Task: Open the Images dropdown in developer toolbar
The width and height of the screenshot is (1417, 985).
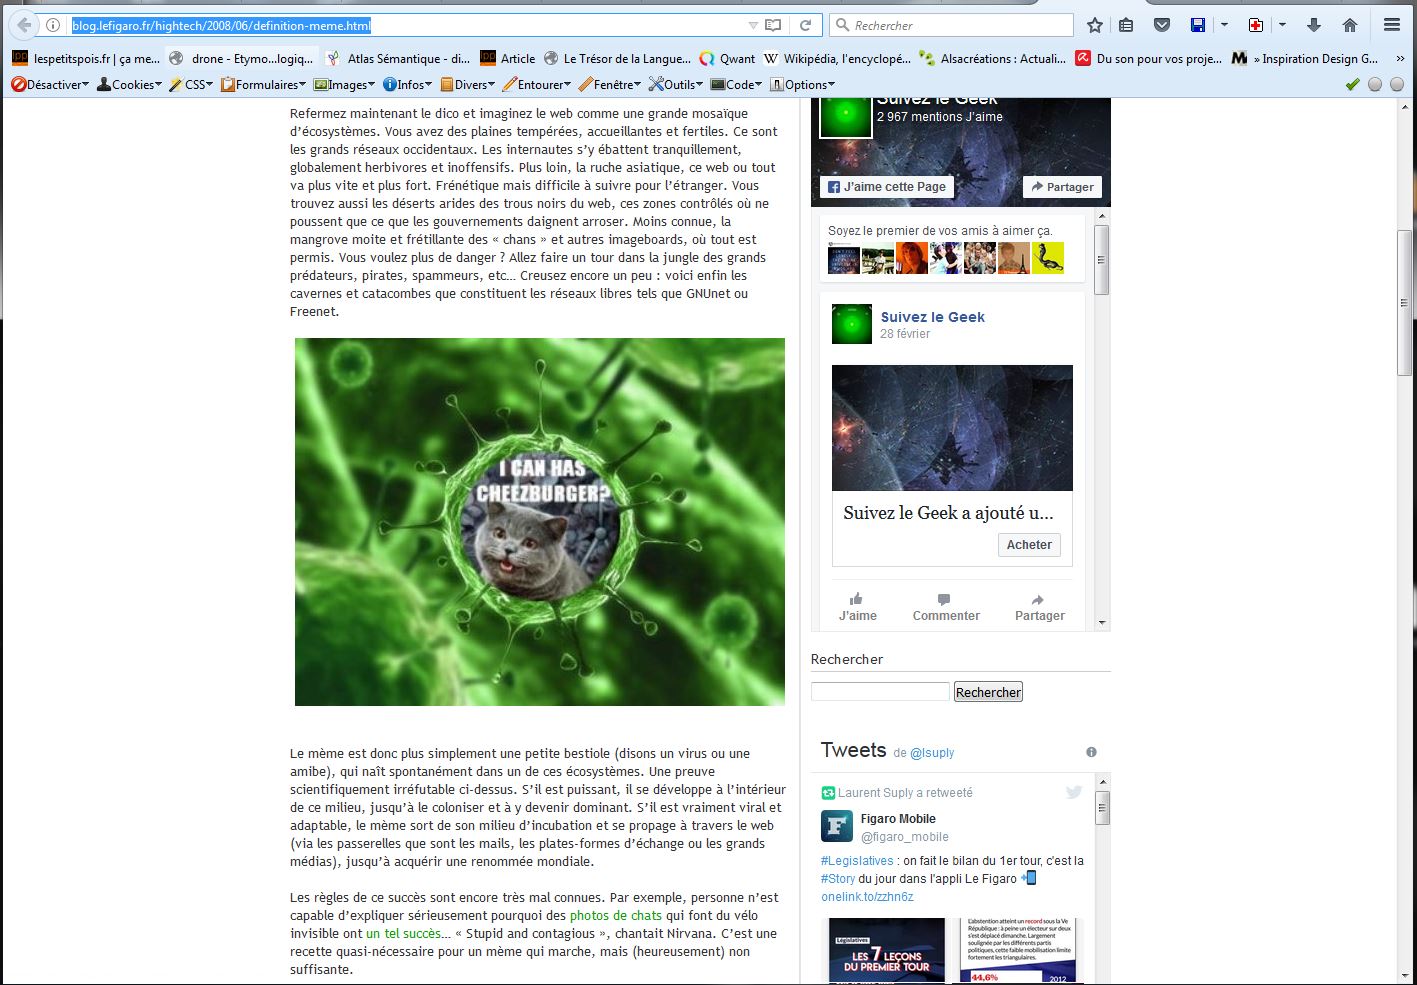Action: click(345, 85)
